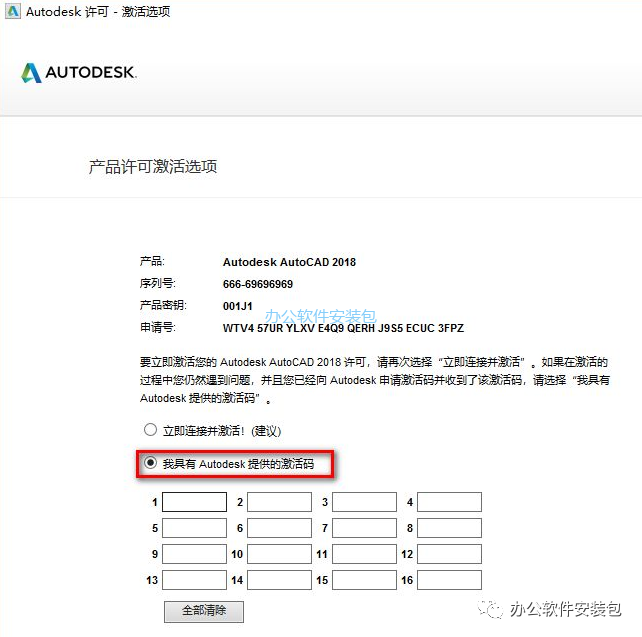
Task: Click activation code field 7
Action: point(364,528)
